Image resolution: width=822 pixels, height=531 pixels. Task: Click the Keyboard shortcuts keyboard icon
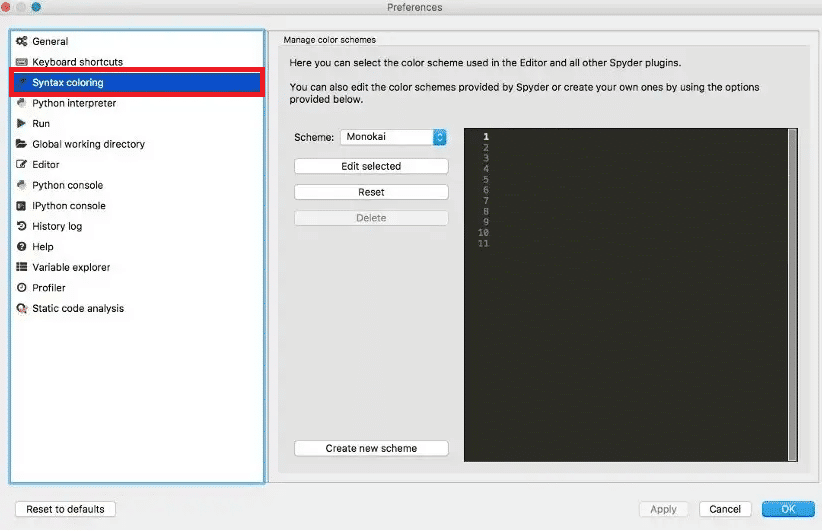click(21, 62)
